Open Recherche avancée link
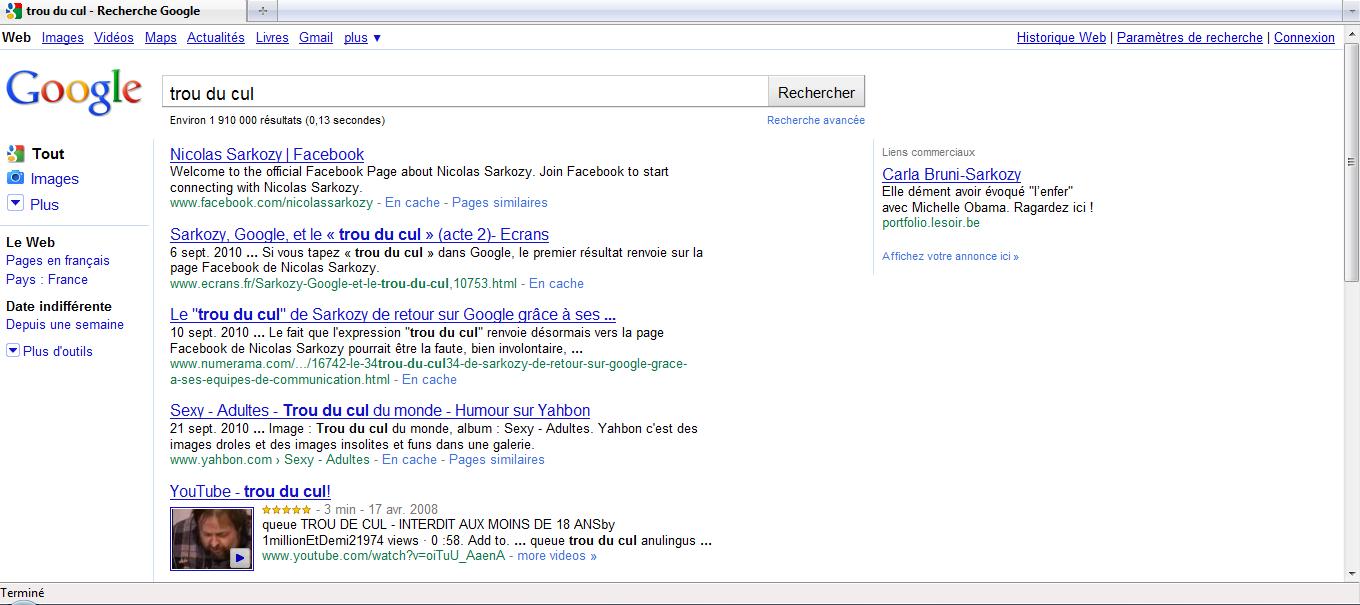The image size is (1360, 605). [816, 120]
